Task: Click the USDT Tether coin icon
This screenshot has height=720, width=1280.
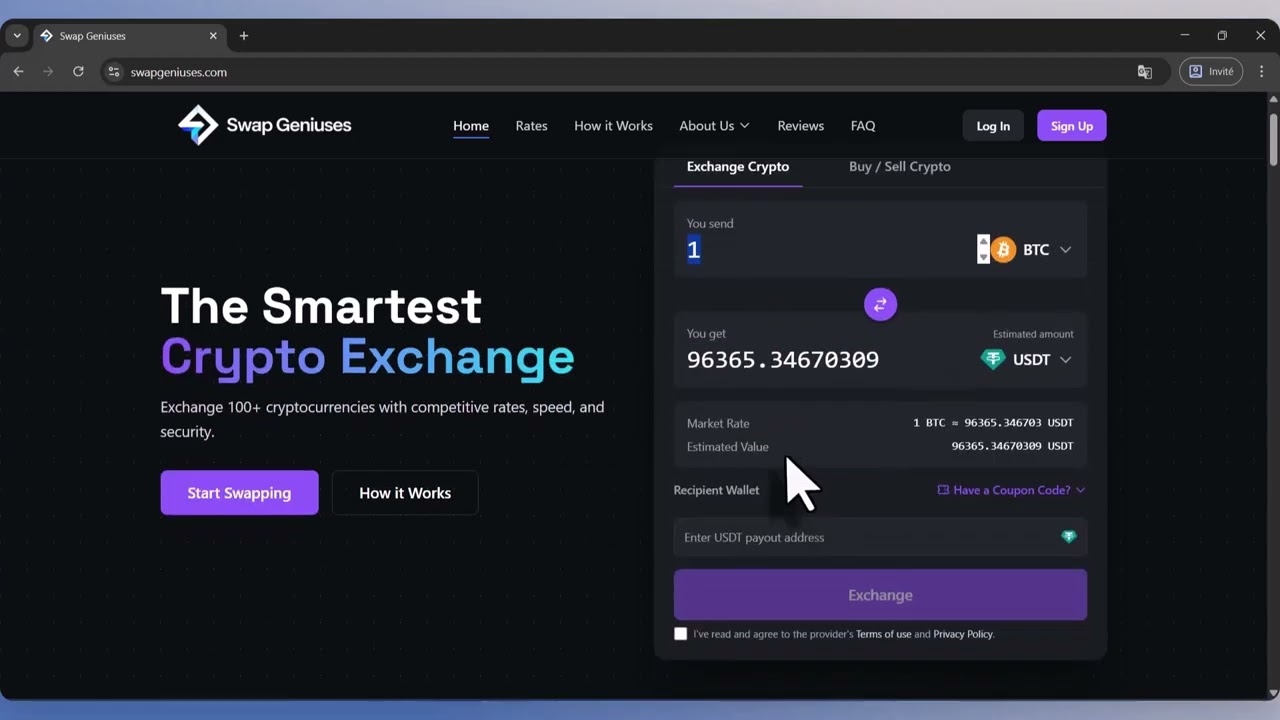Action: click(992, 359)
